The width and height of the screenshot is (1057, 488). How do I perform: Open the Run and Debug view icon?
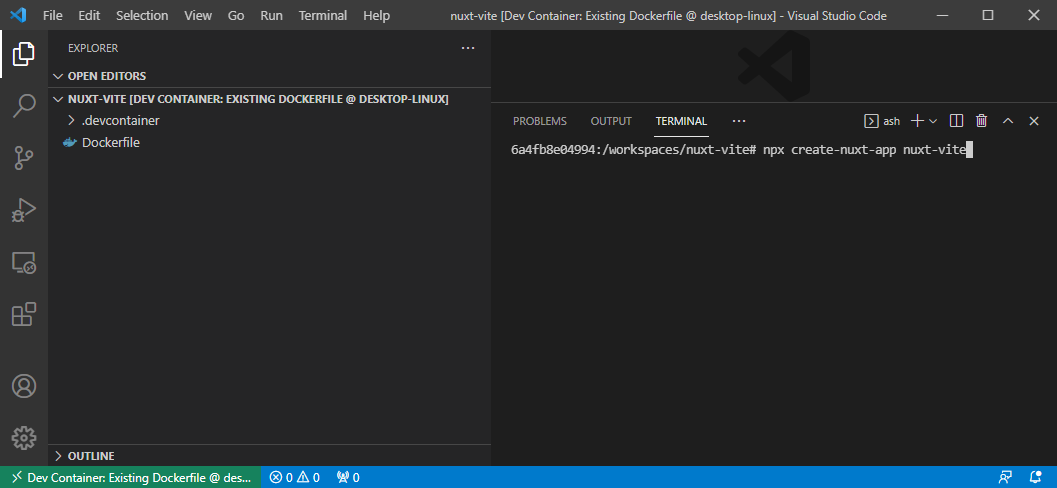point(24,210)
